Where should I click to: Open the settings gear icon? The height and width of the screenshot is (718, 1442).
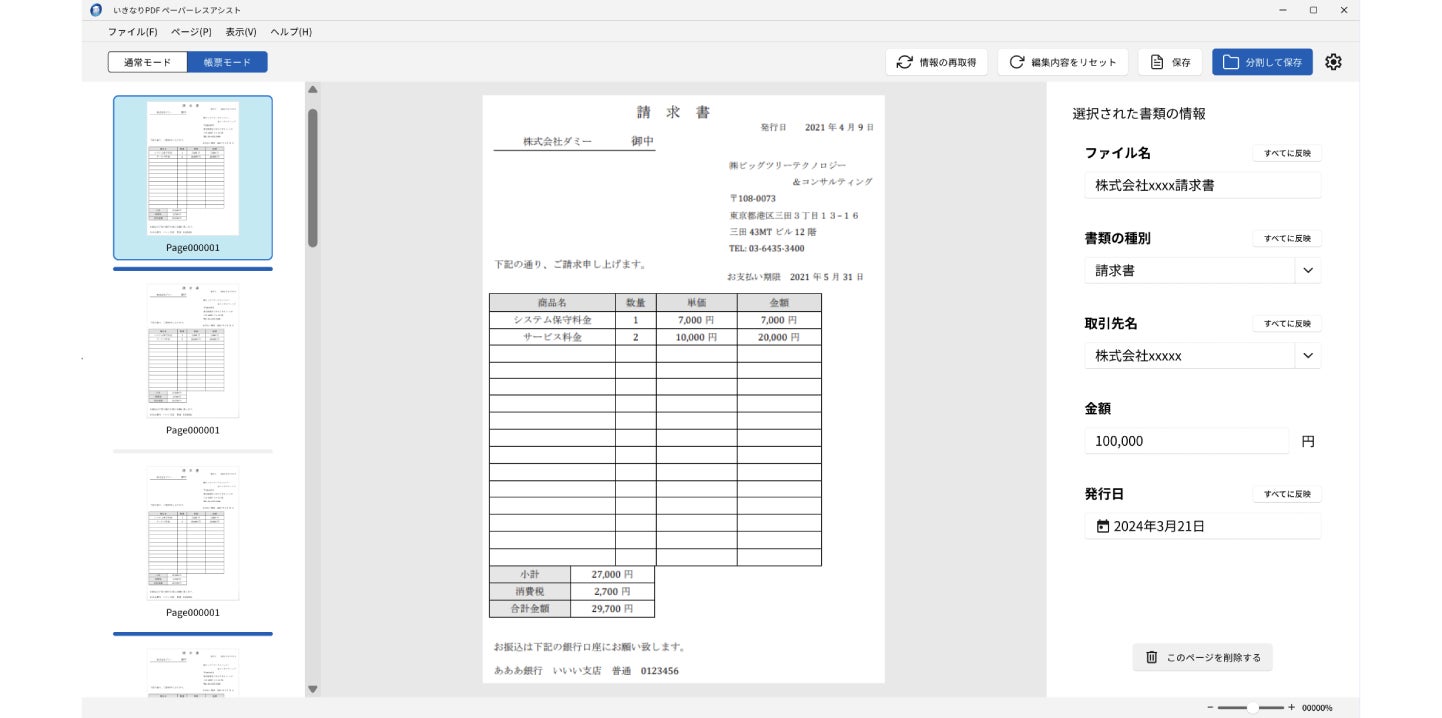coord(1333,62)
